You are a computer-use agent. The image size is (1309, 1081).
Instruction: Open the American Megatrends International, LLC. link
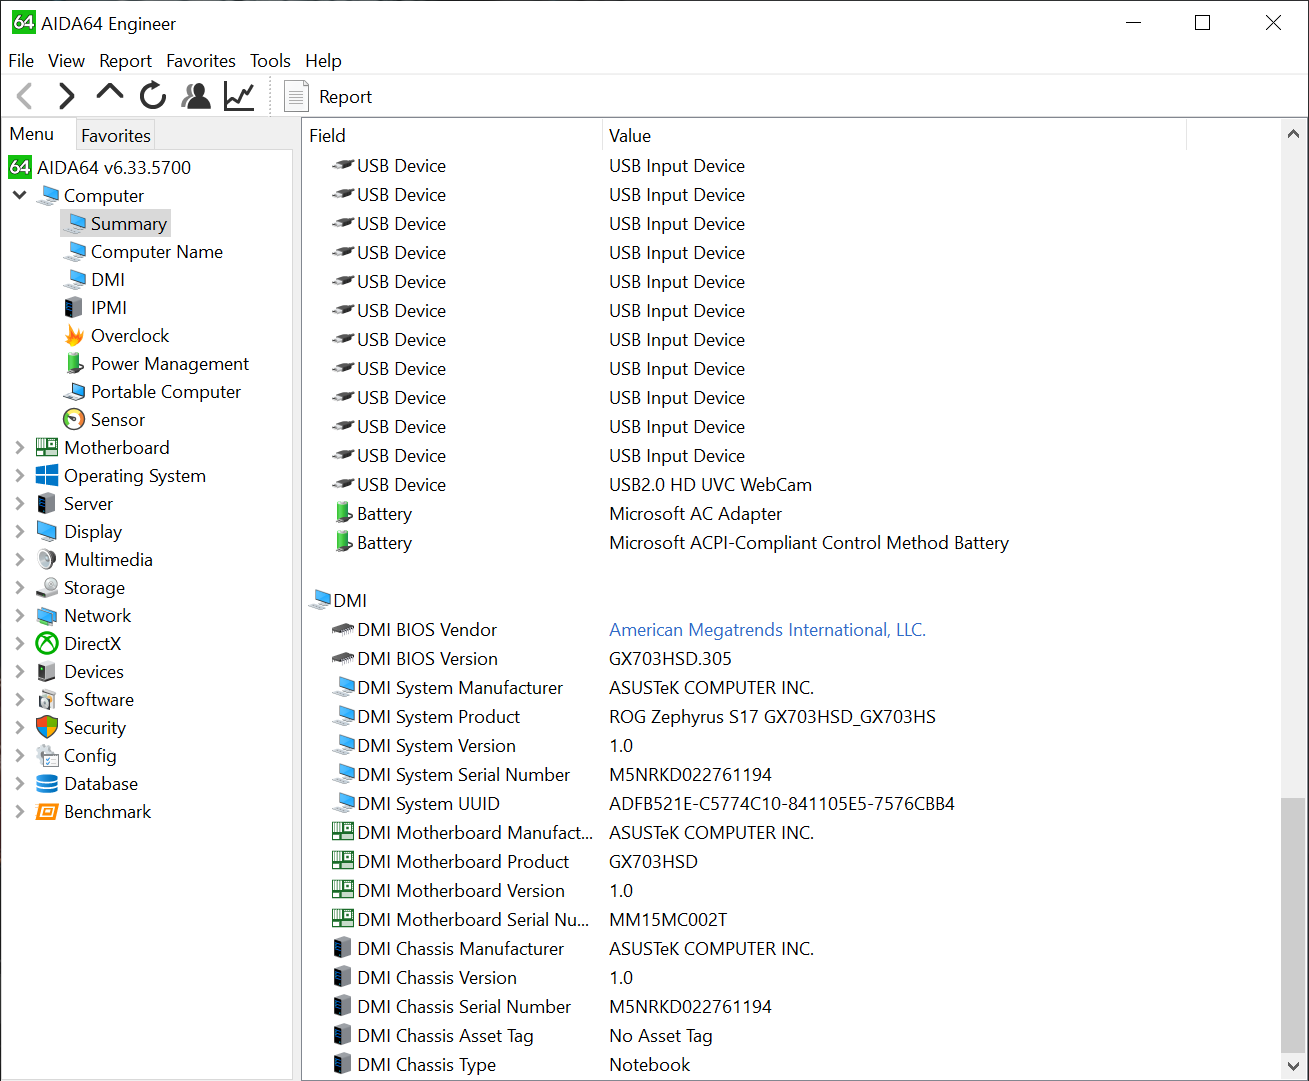point(767,630)
